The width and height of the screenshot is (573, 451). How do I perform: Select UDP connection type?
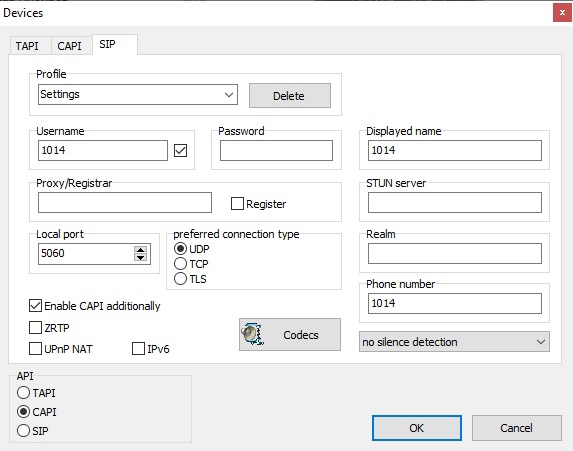(180, 249)
